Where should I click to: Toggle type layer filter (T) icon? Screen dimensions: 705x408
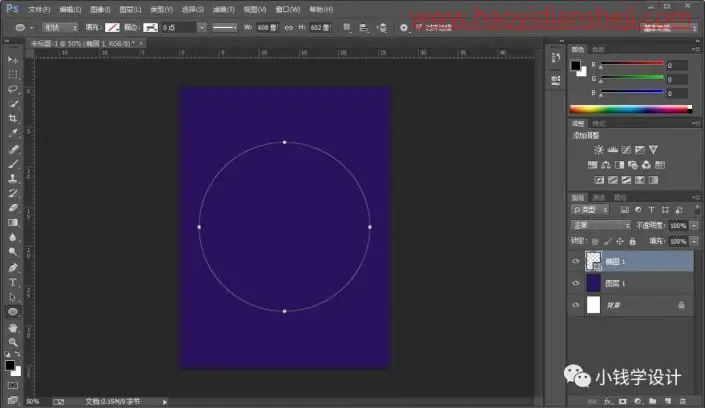point(651,210)
